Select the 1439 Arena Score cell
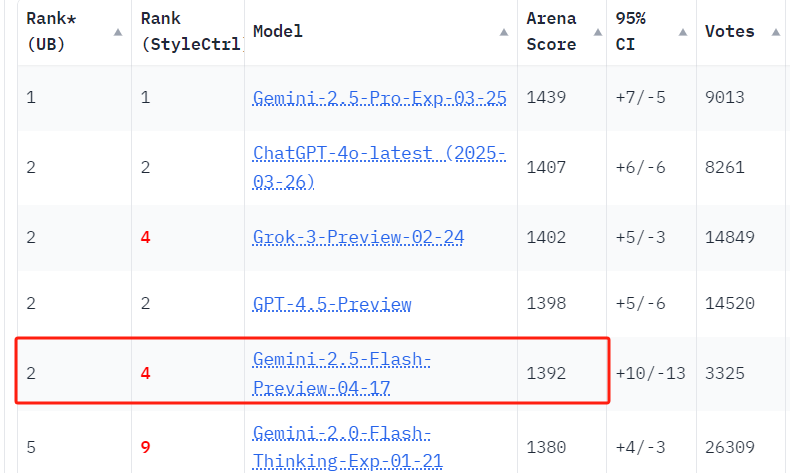The width and height of the screenshot is (790, 473). [x=546, y=97]
